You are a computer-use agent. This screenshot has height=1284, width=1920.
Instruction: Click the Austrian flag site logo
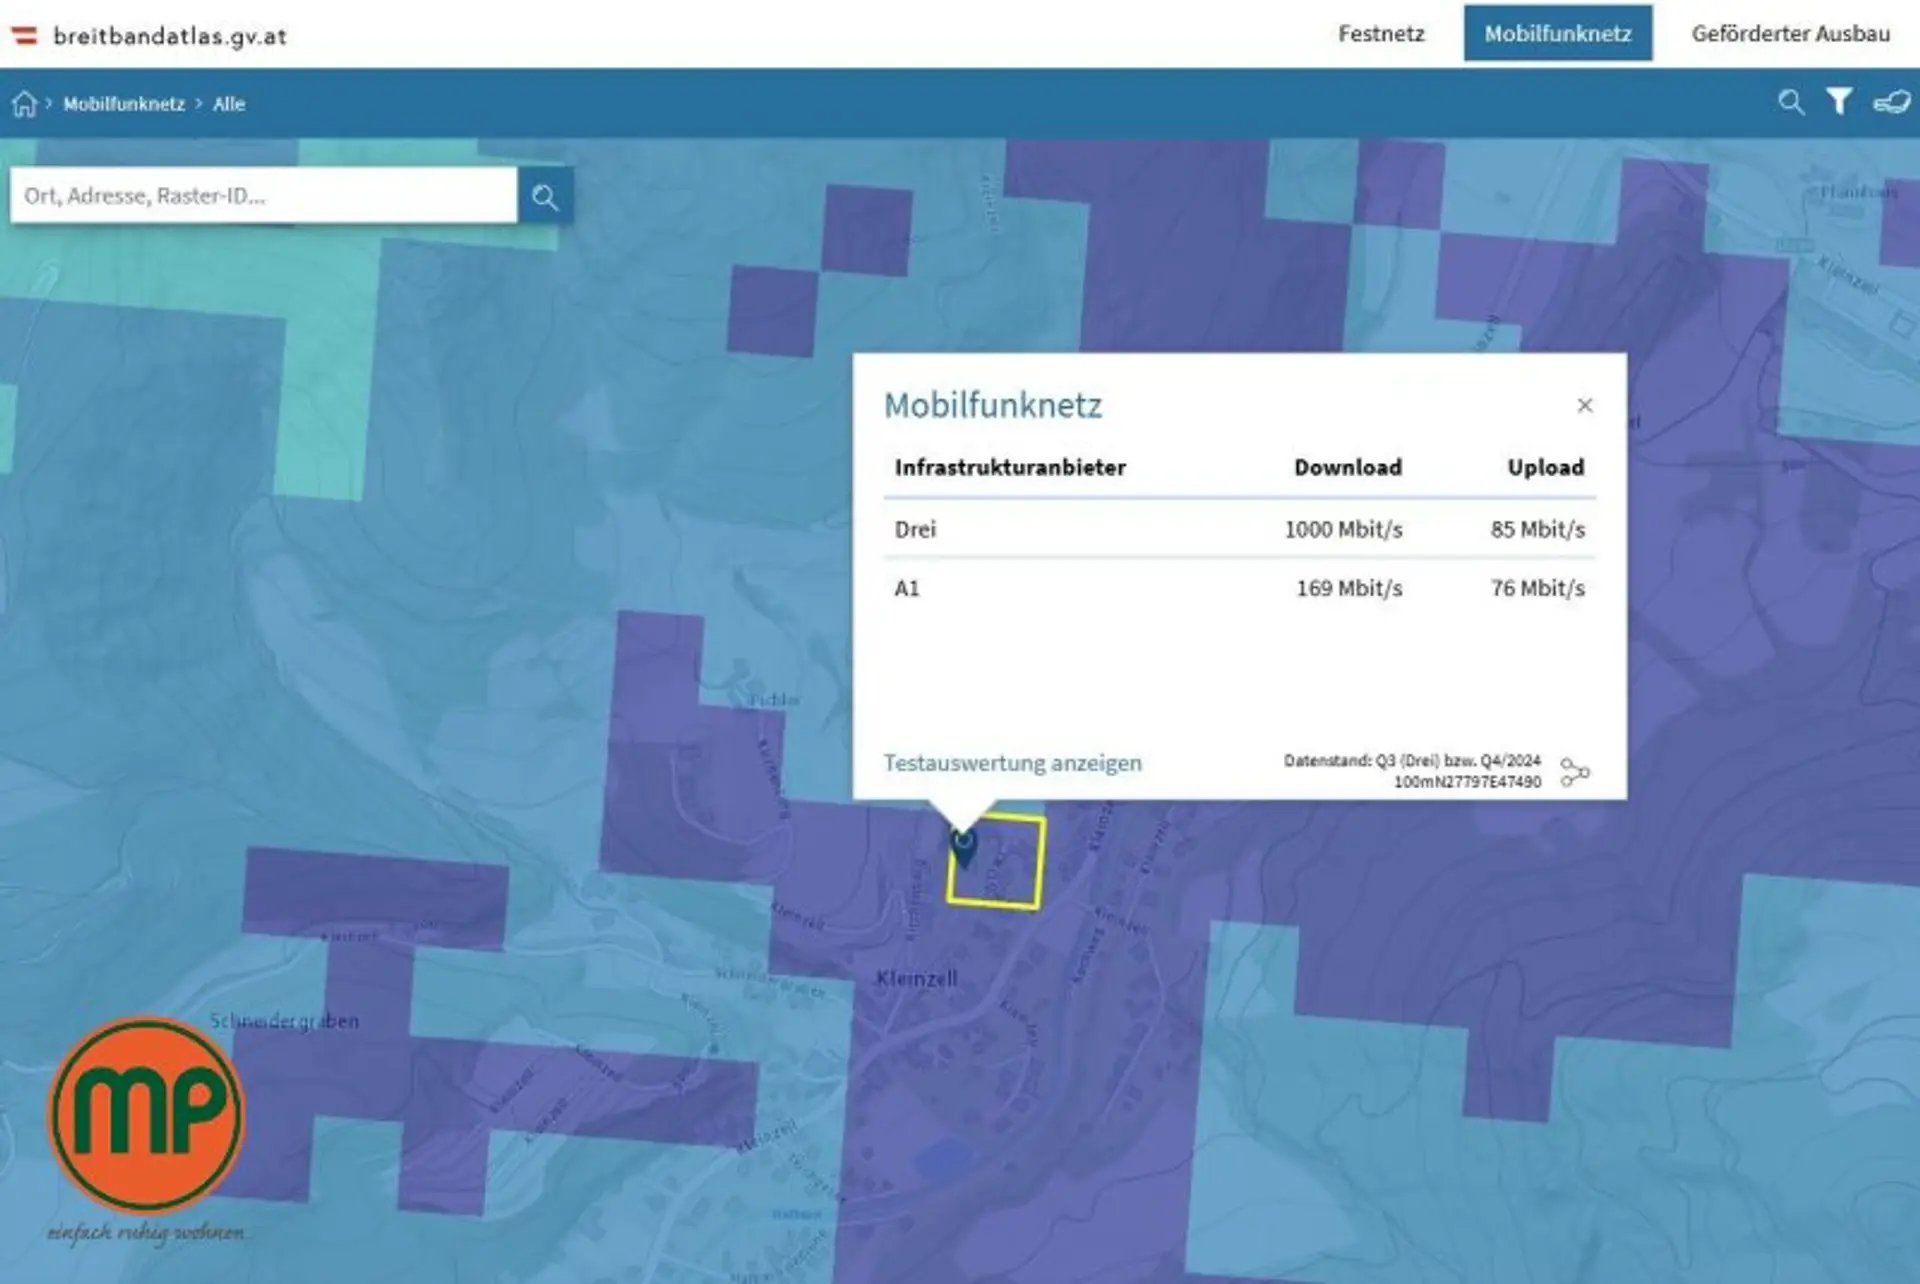point(24,36)
